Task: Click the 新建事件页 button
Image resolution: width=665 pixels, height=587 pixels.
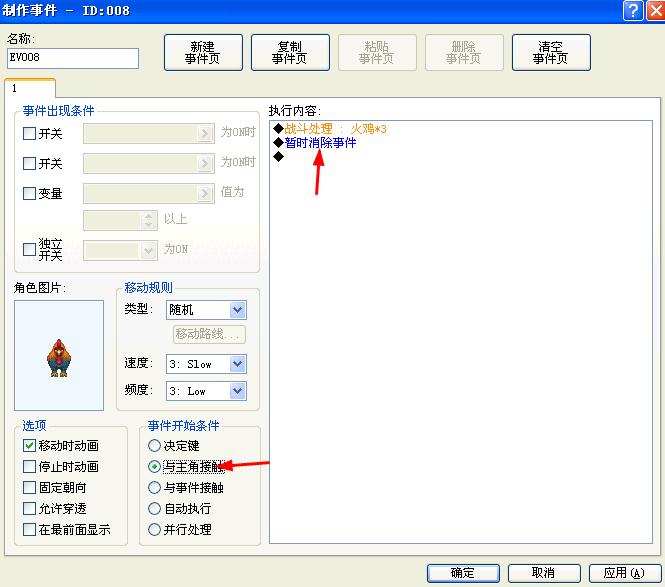Action: [x=203, y=53]
